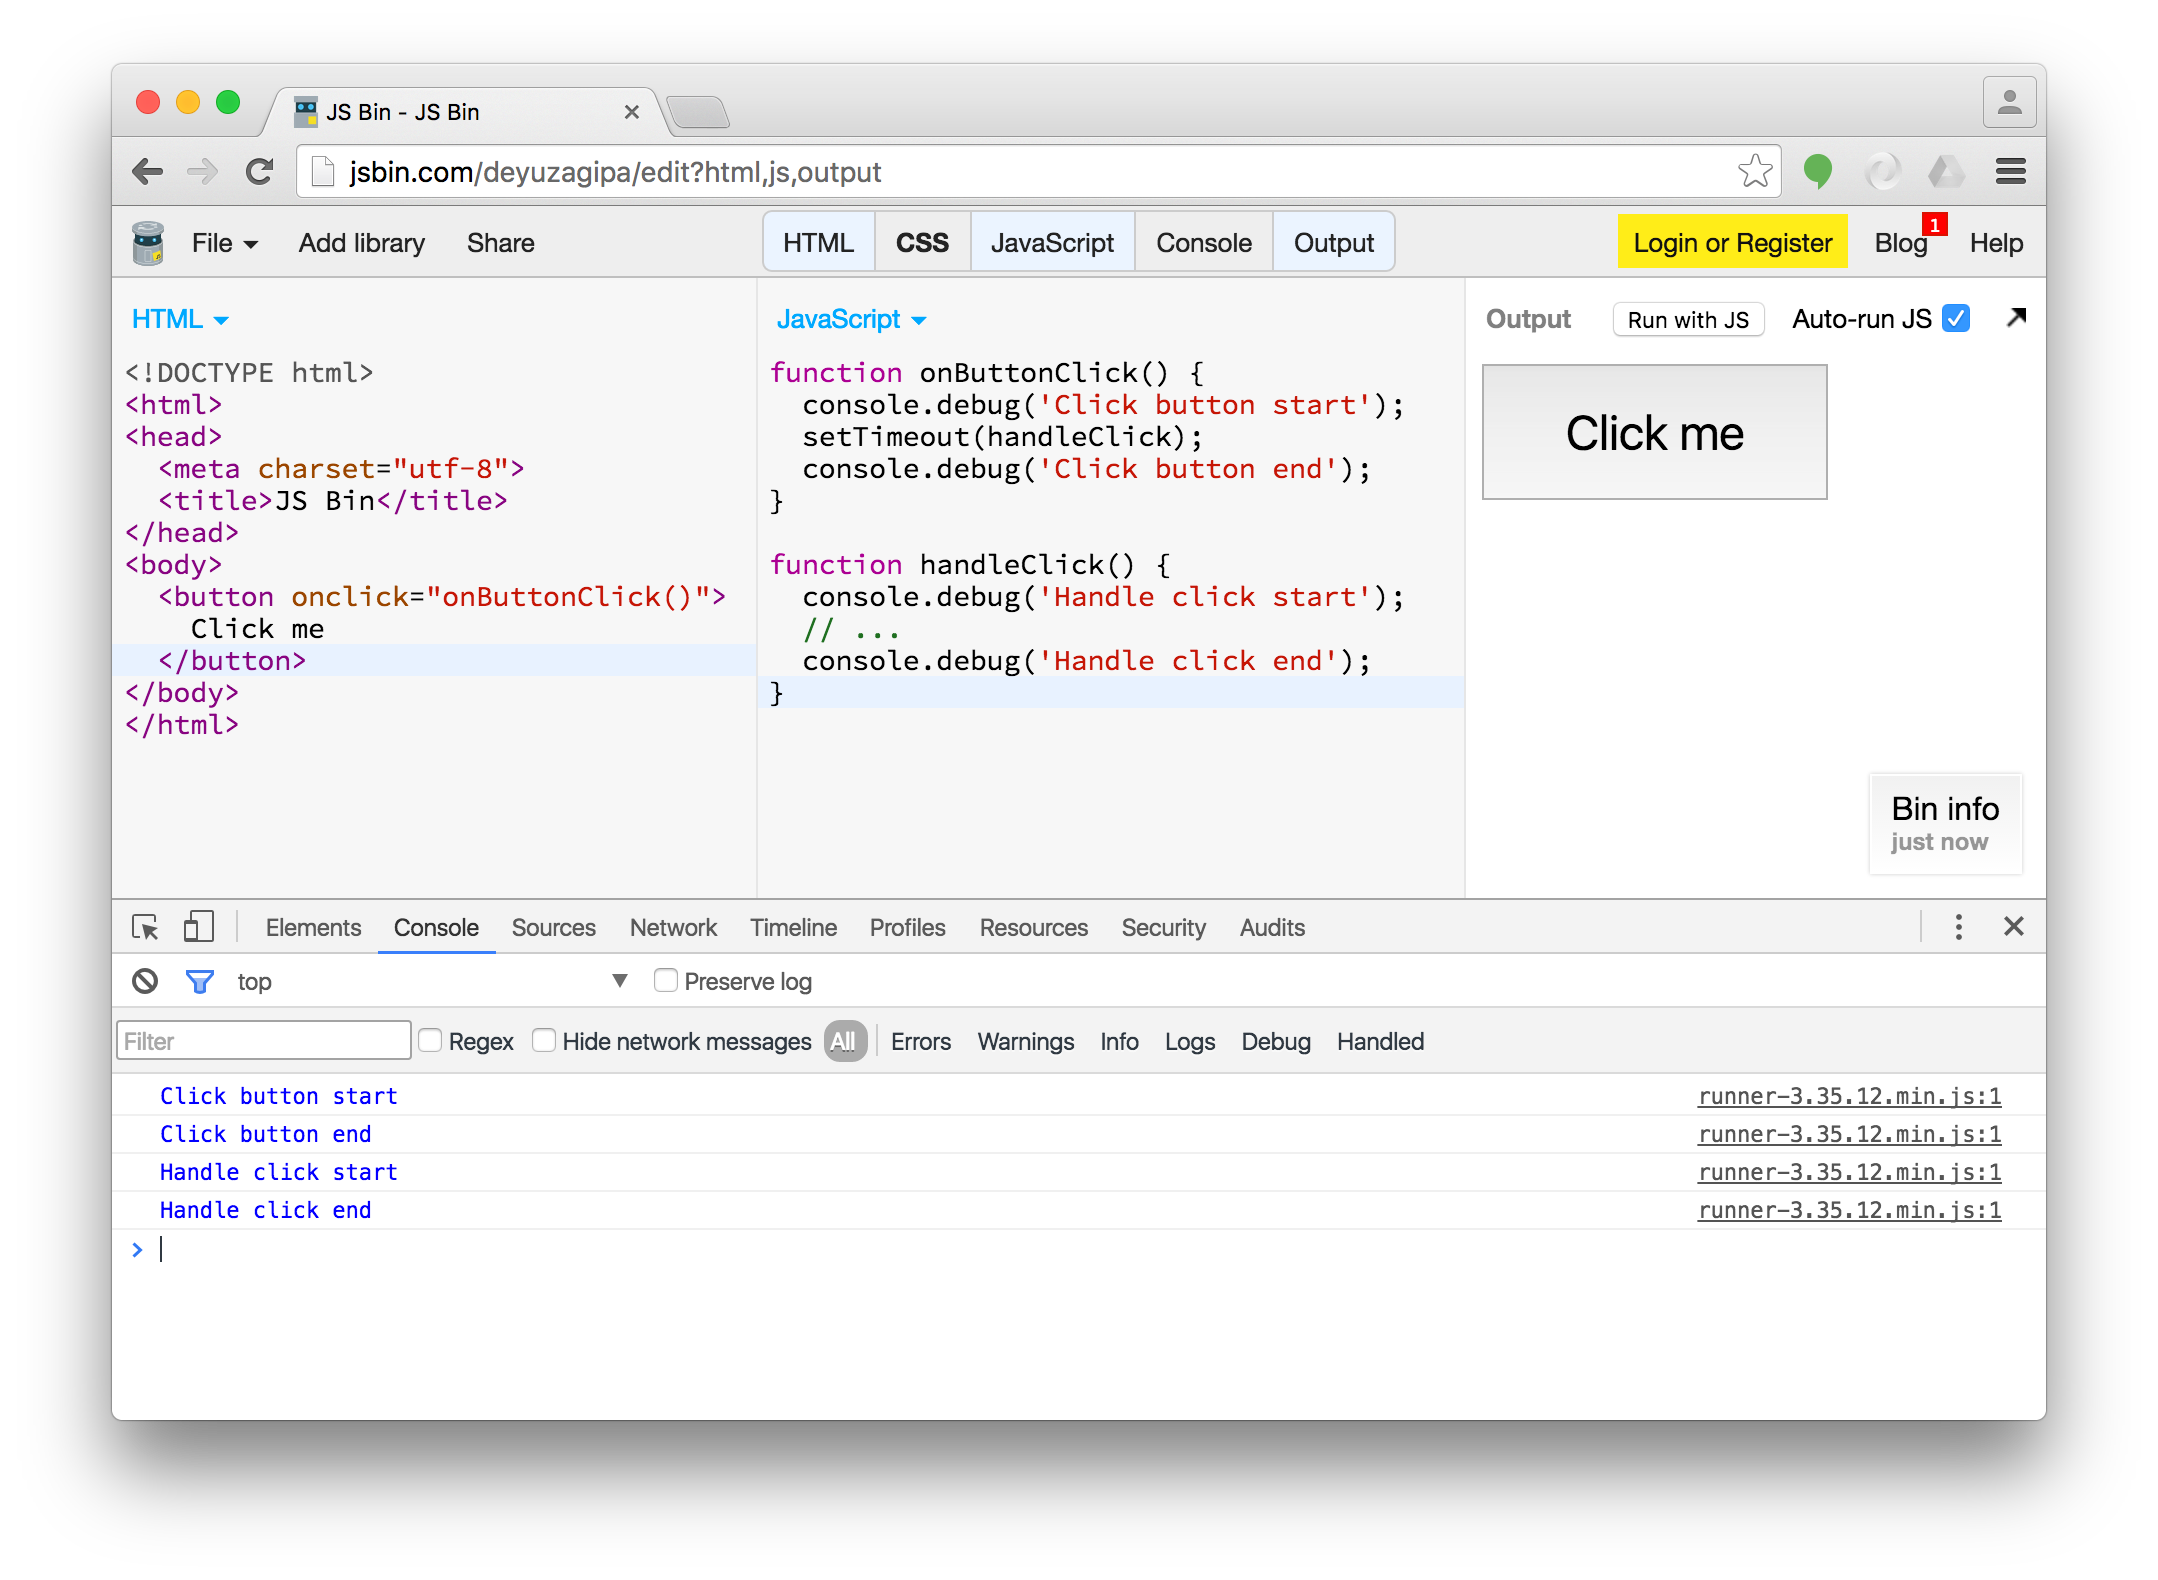
Task: Open the DevTools more-options vertical dots menu
Action: coord(1958,927)
